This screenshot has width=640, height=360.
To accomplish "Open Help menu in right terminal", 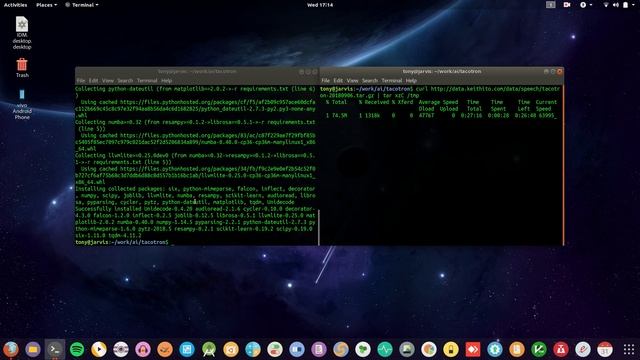I will click(411, 81).
